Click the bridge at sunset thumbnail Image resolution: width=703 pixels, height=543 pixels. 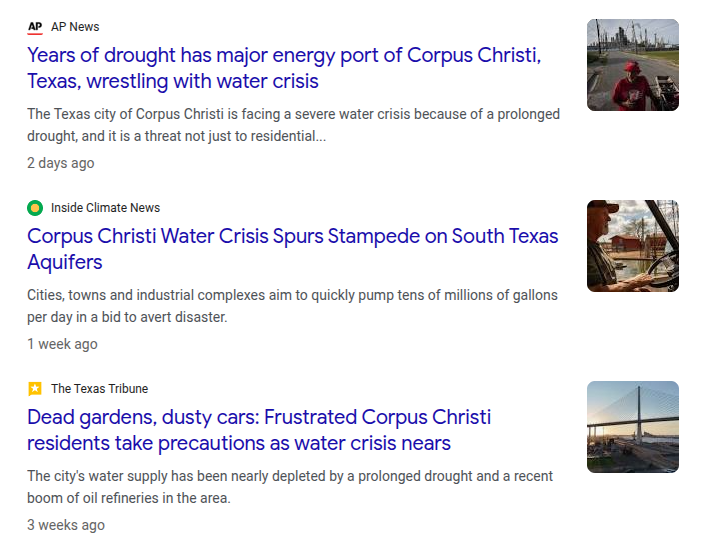pyautogui.click(x=632, y=427)
